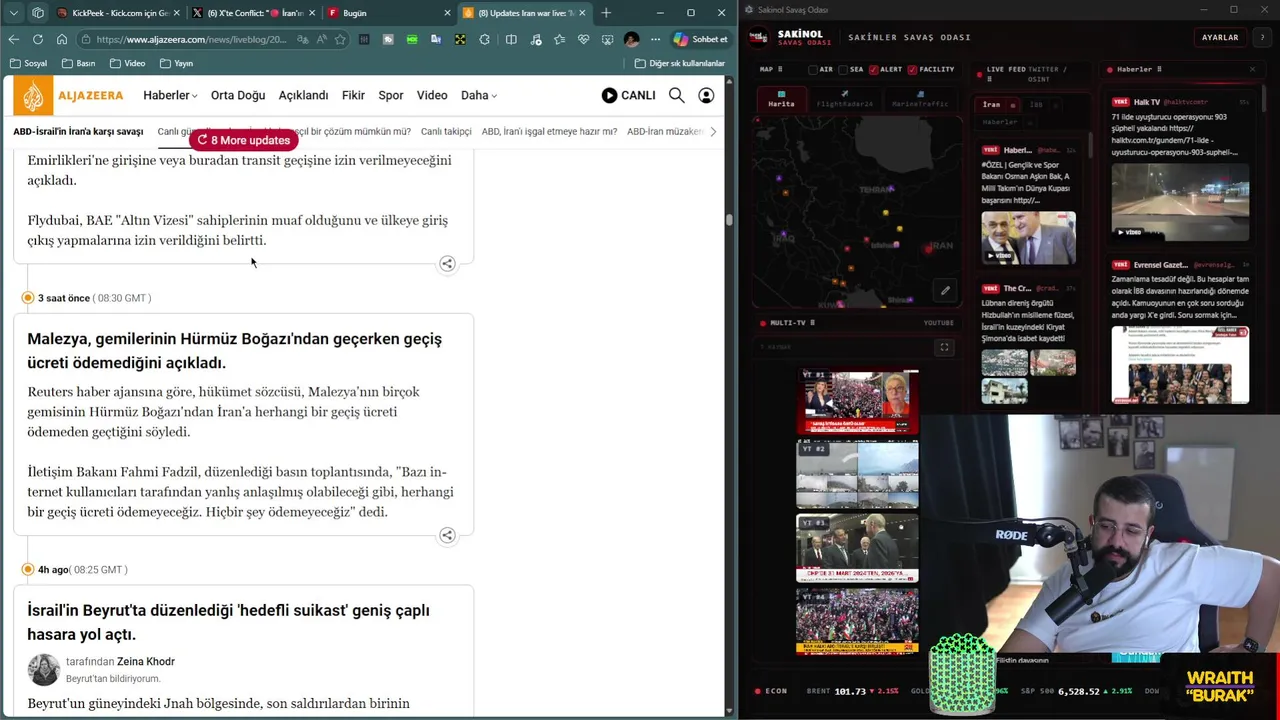Open the Sosyal bookmarks folder
This screenshot has height=720, width=1280.
tap(28, 63)
